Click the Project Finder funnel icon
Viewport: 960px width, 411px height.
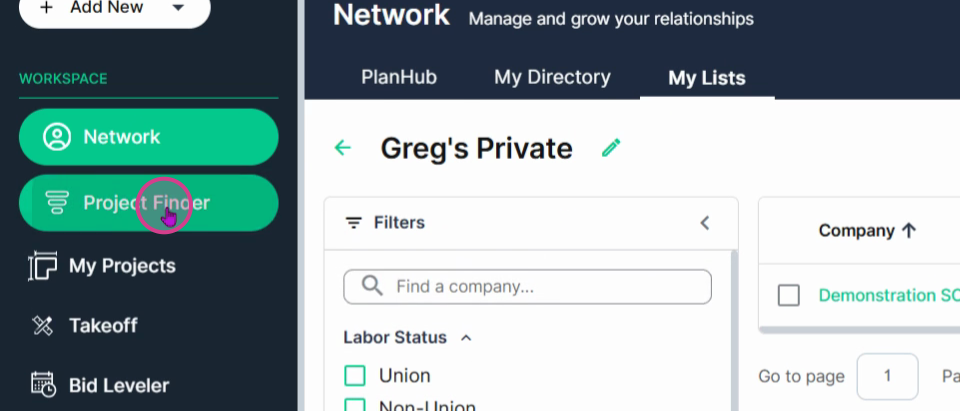[57, 203]
